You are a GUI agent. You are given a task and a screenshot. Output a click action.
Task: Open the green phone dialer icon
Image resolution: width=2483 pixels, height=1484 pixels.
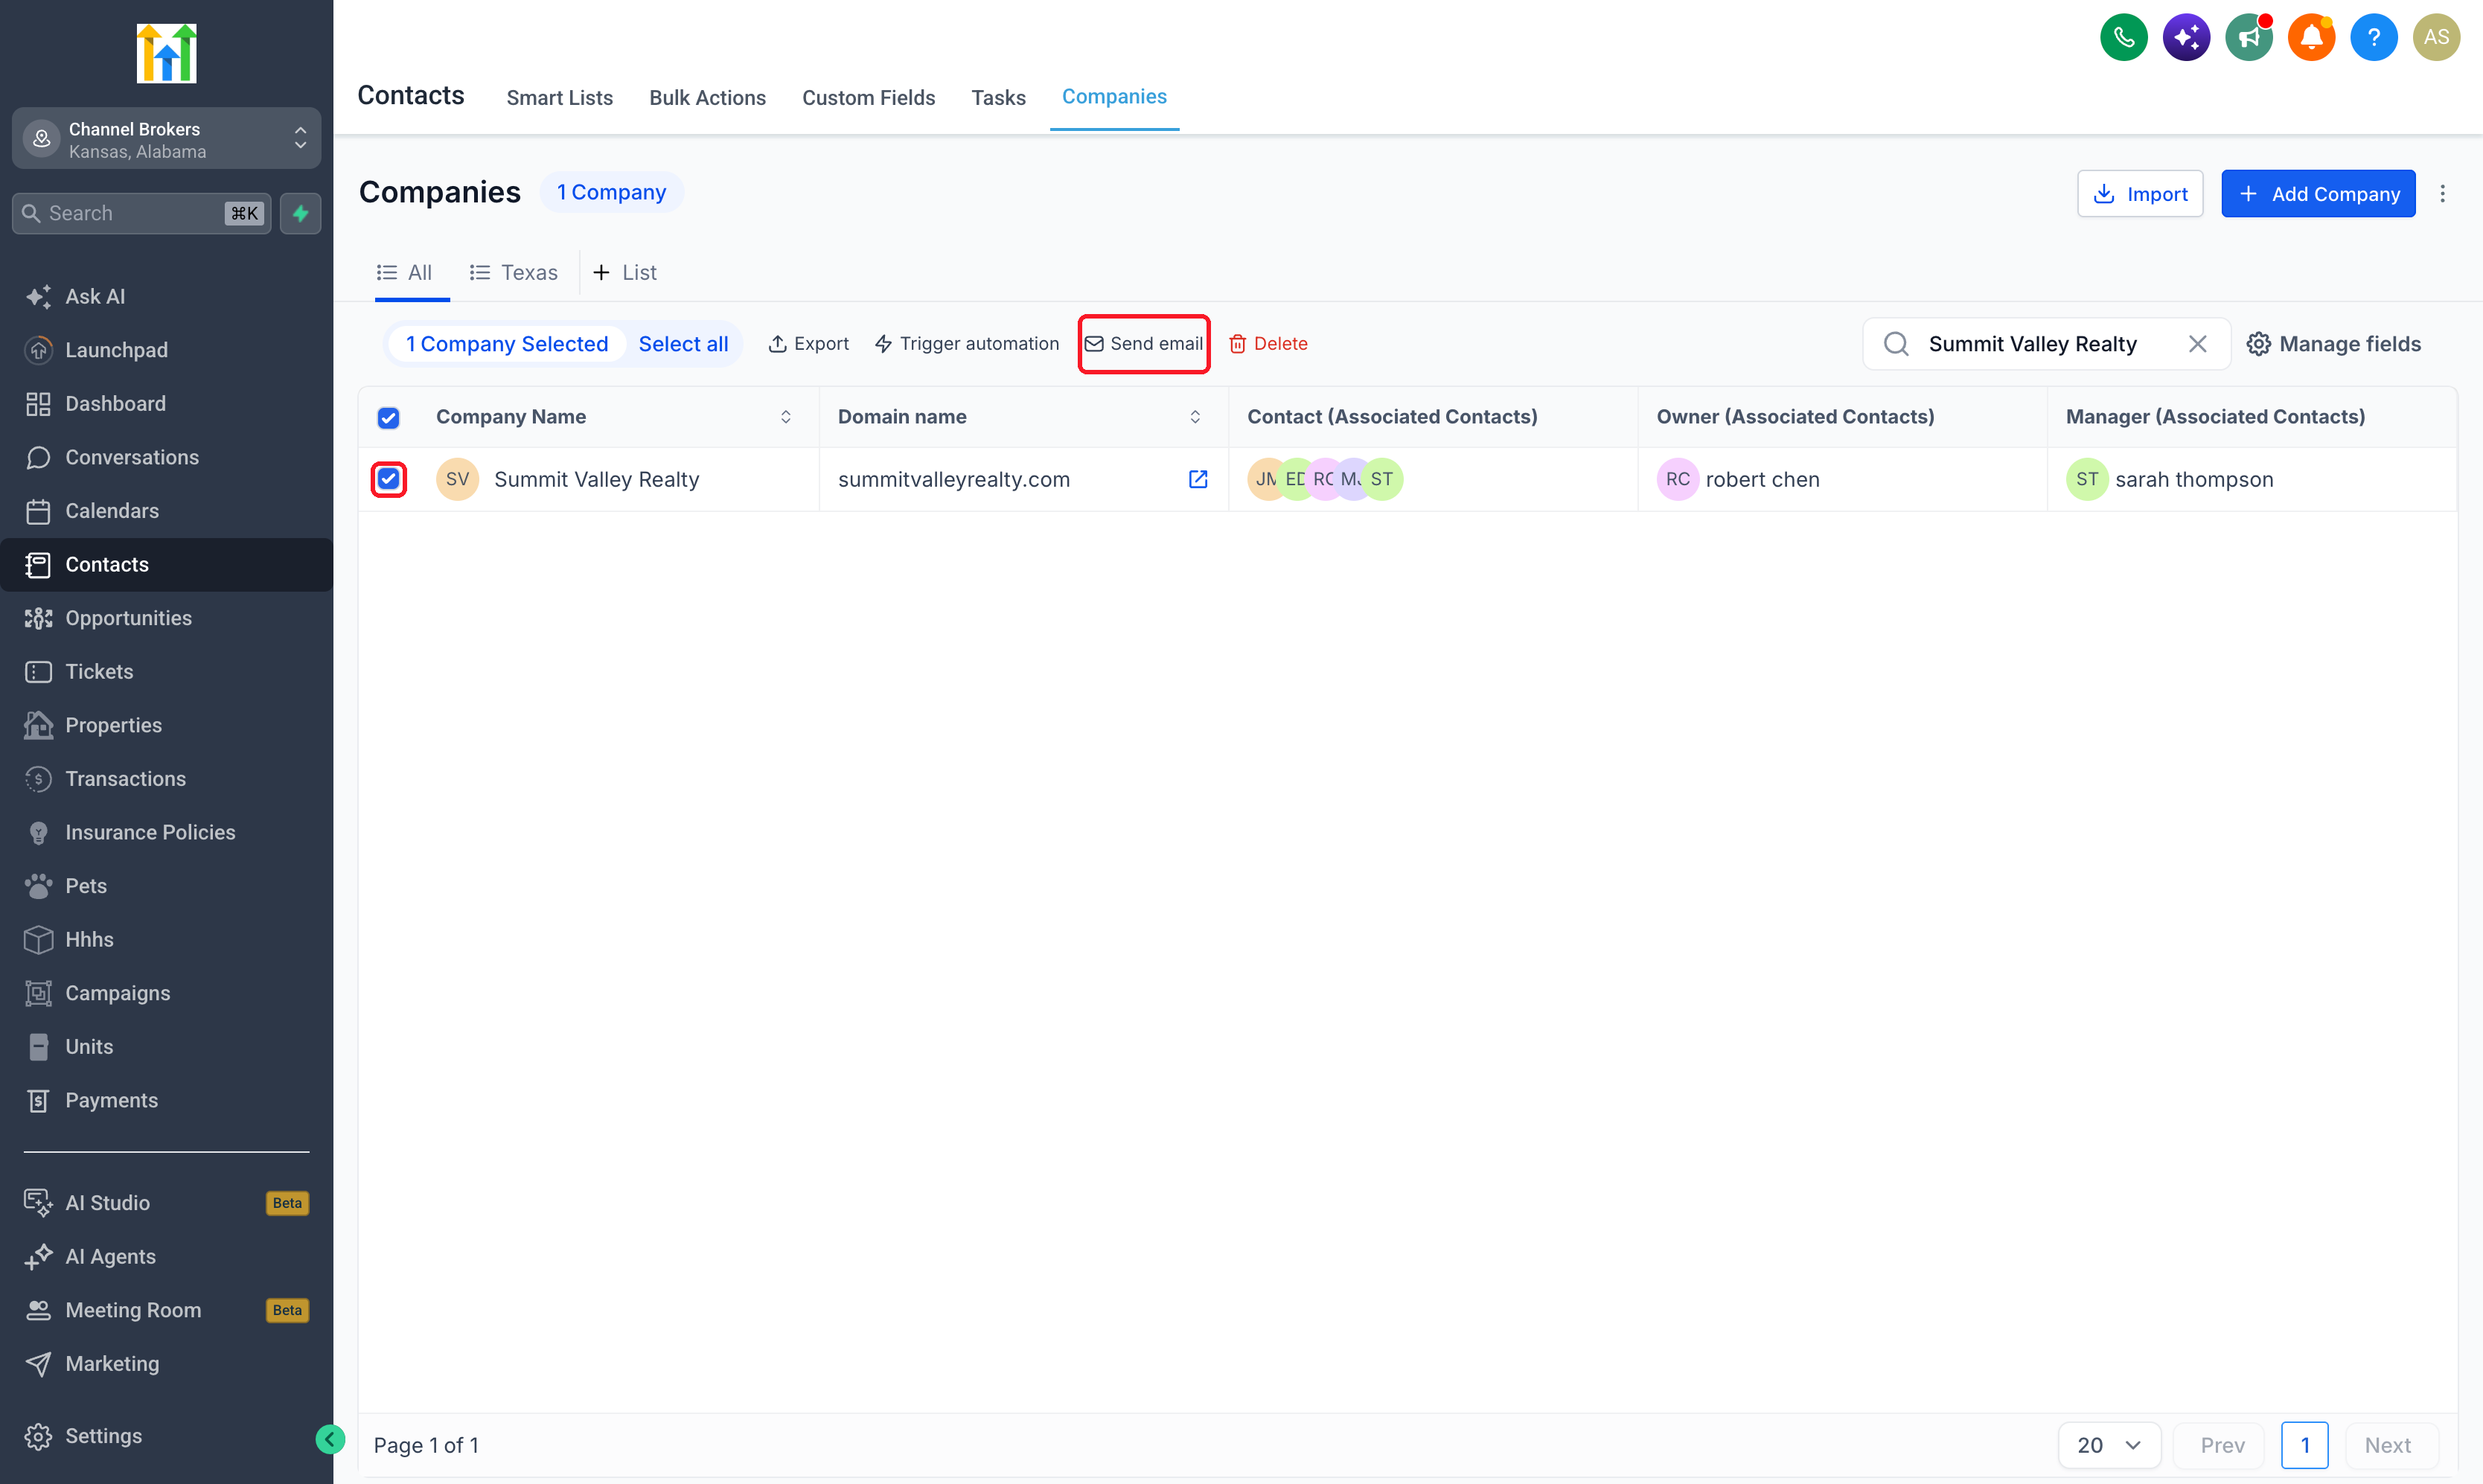(x=2123, y=38)
